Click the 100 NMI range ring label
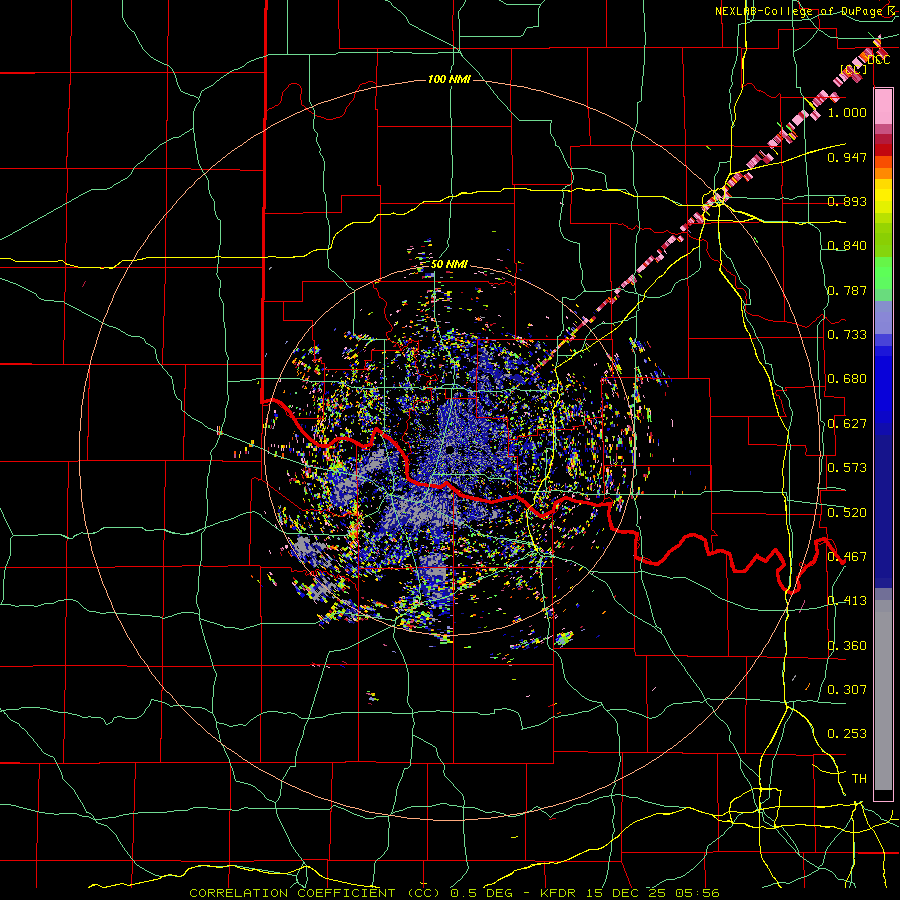The image size is (900, 900). click(449, 79)
